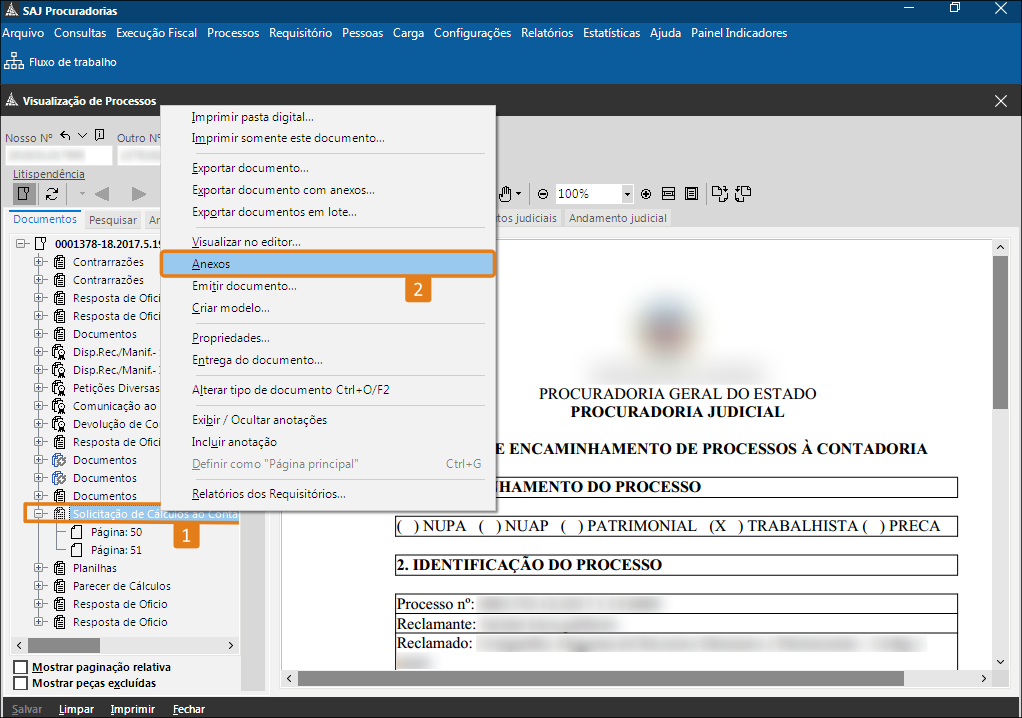Enable Mostrar paginação relativa checkbox

pyautogui.click(x=21, y=667)
